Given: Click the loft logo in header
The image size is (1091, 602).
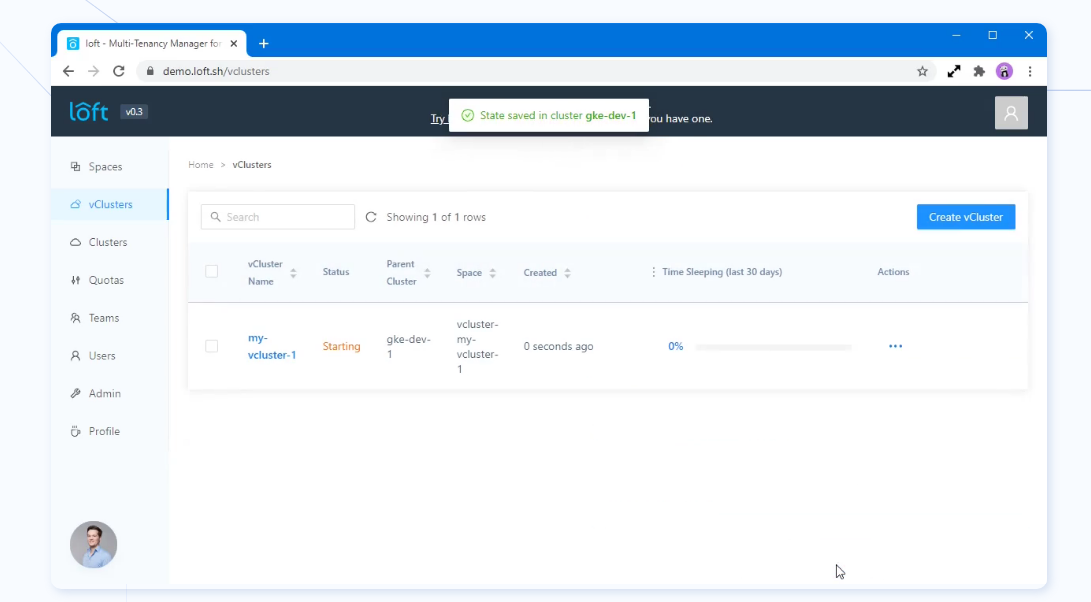Looking at the screenshot, I should [x=88, y=111].
